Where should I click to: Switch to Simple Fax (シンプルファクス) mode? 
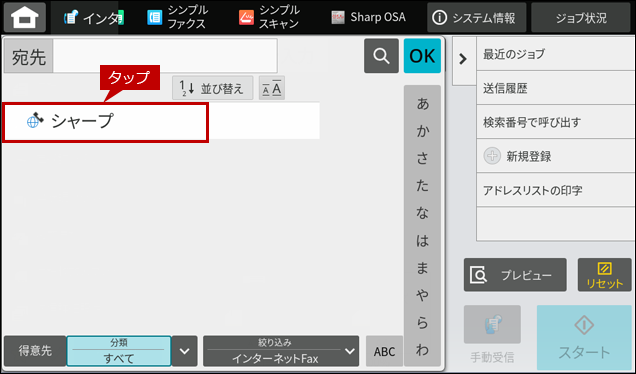(x=178, y=17)
